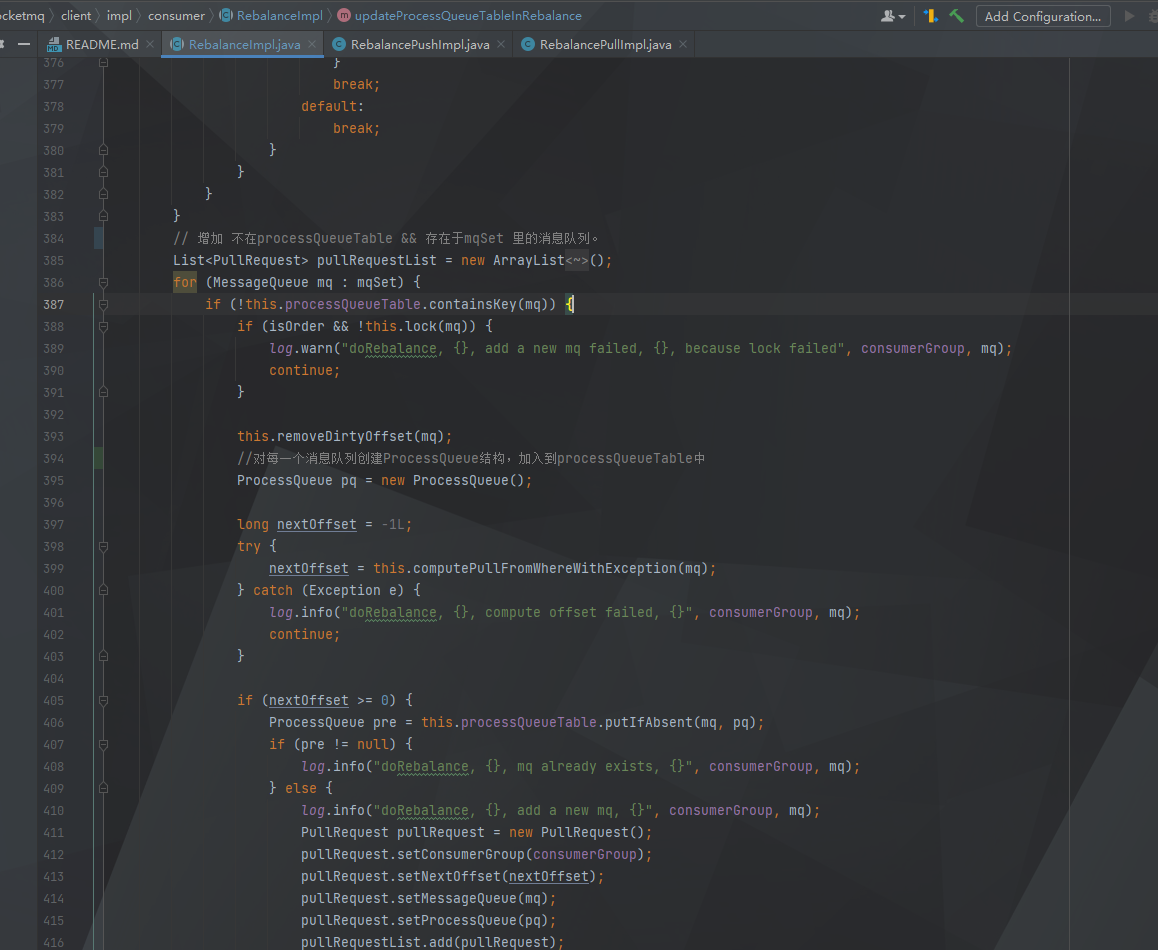Screen dimensions: 1158x950
Task: Click the RebalanceImpl class icon in breadcrumb
Action: coord(226,16)
